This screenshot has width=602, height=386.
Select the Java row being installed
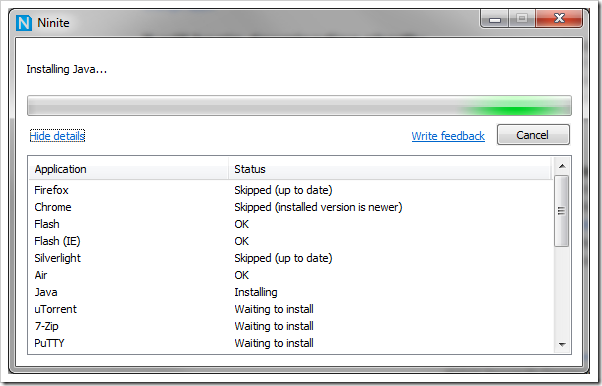(290, 292)
